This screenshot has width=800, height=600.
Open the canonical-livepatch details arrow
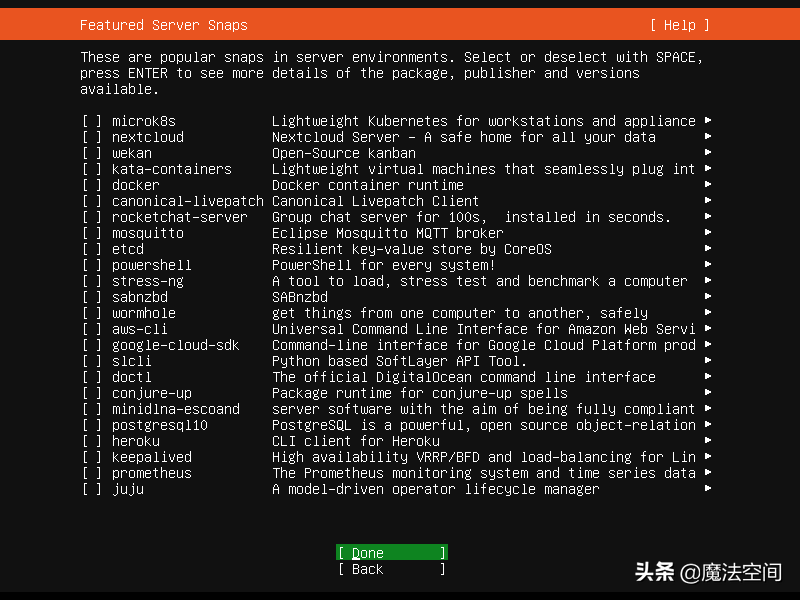[x=708, y=200]
